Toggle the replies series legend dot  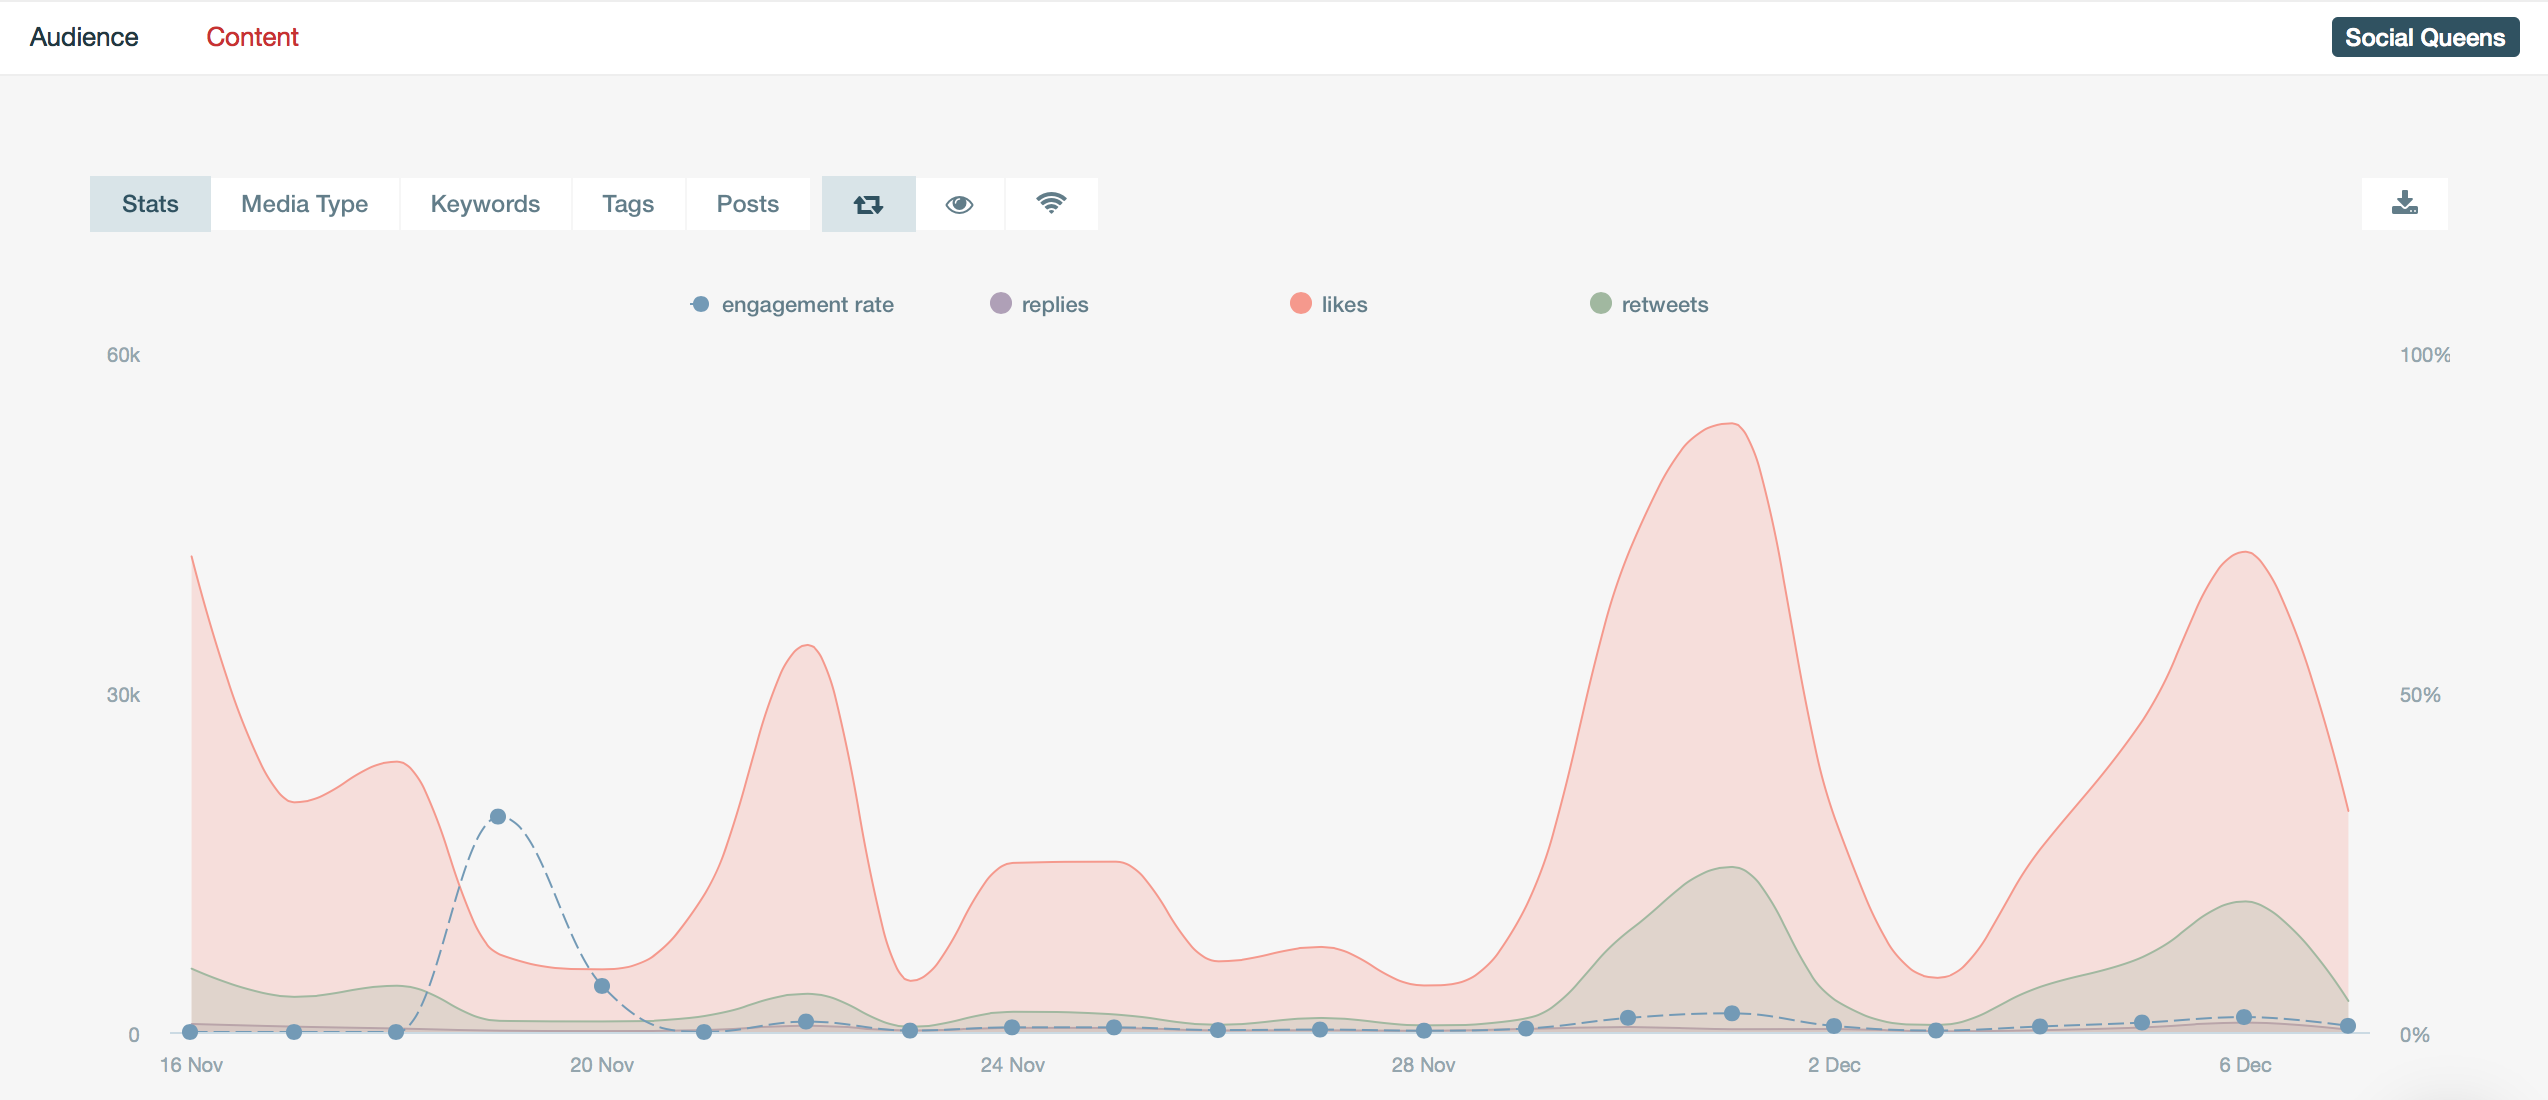(1000, 304)
